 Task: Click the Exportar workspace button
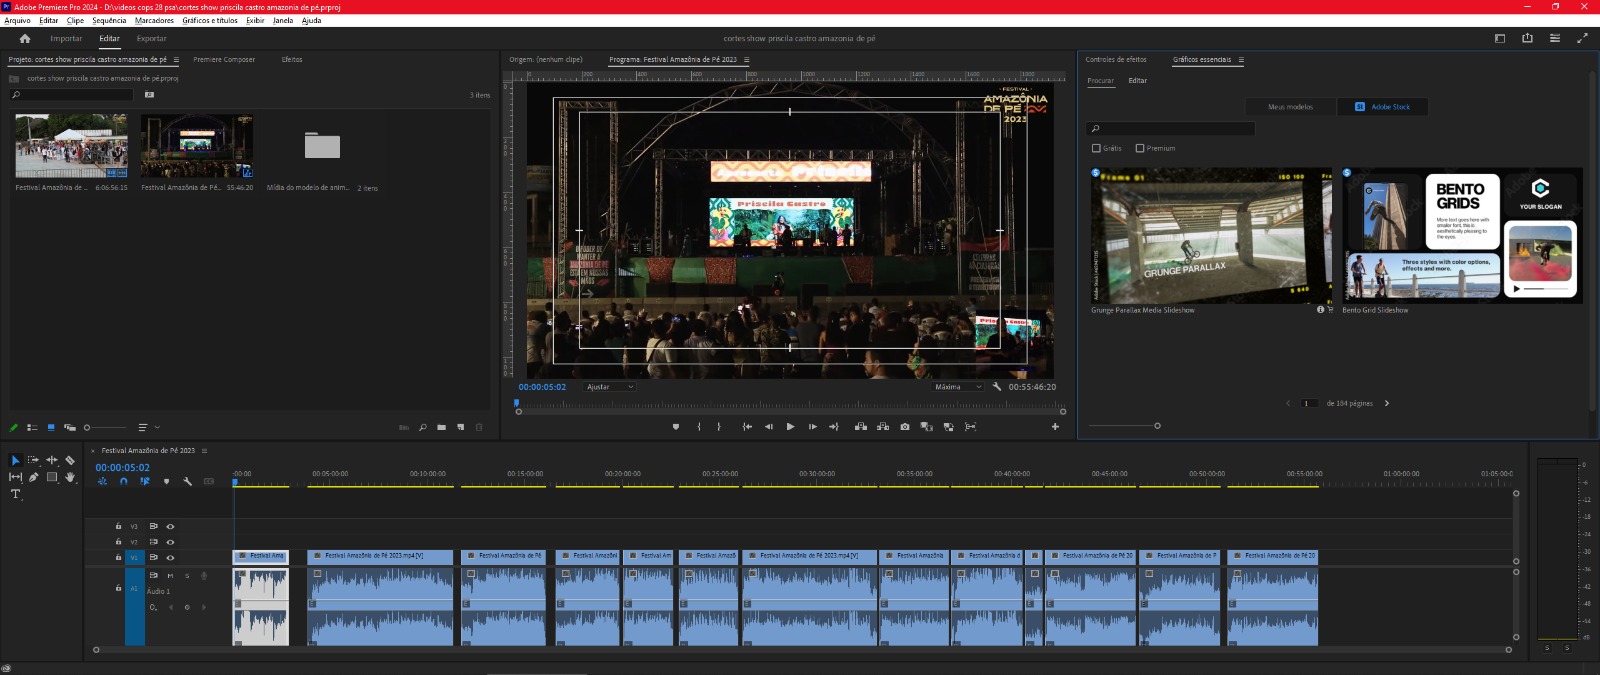pos(152,39)
